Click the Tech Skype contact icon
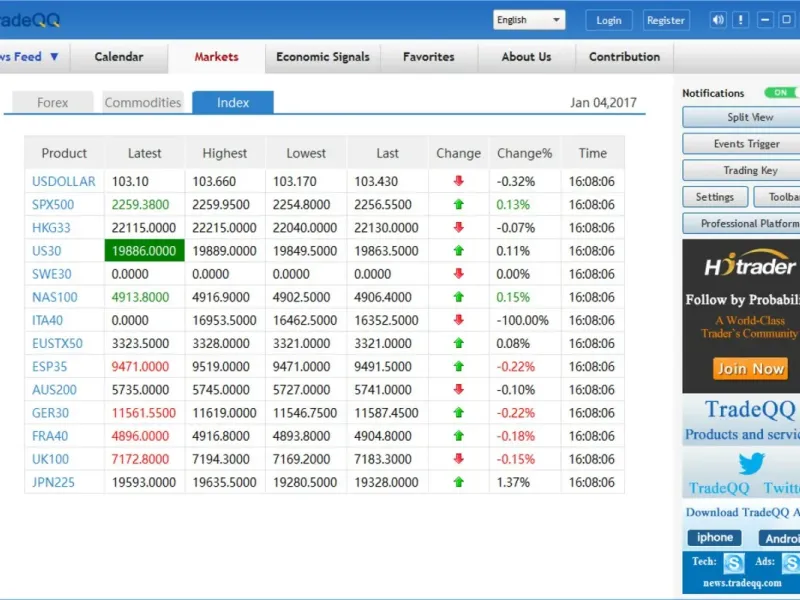The height and width of the screenshot is (600, 800). pos(734,563)
